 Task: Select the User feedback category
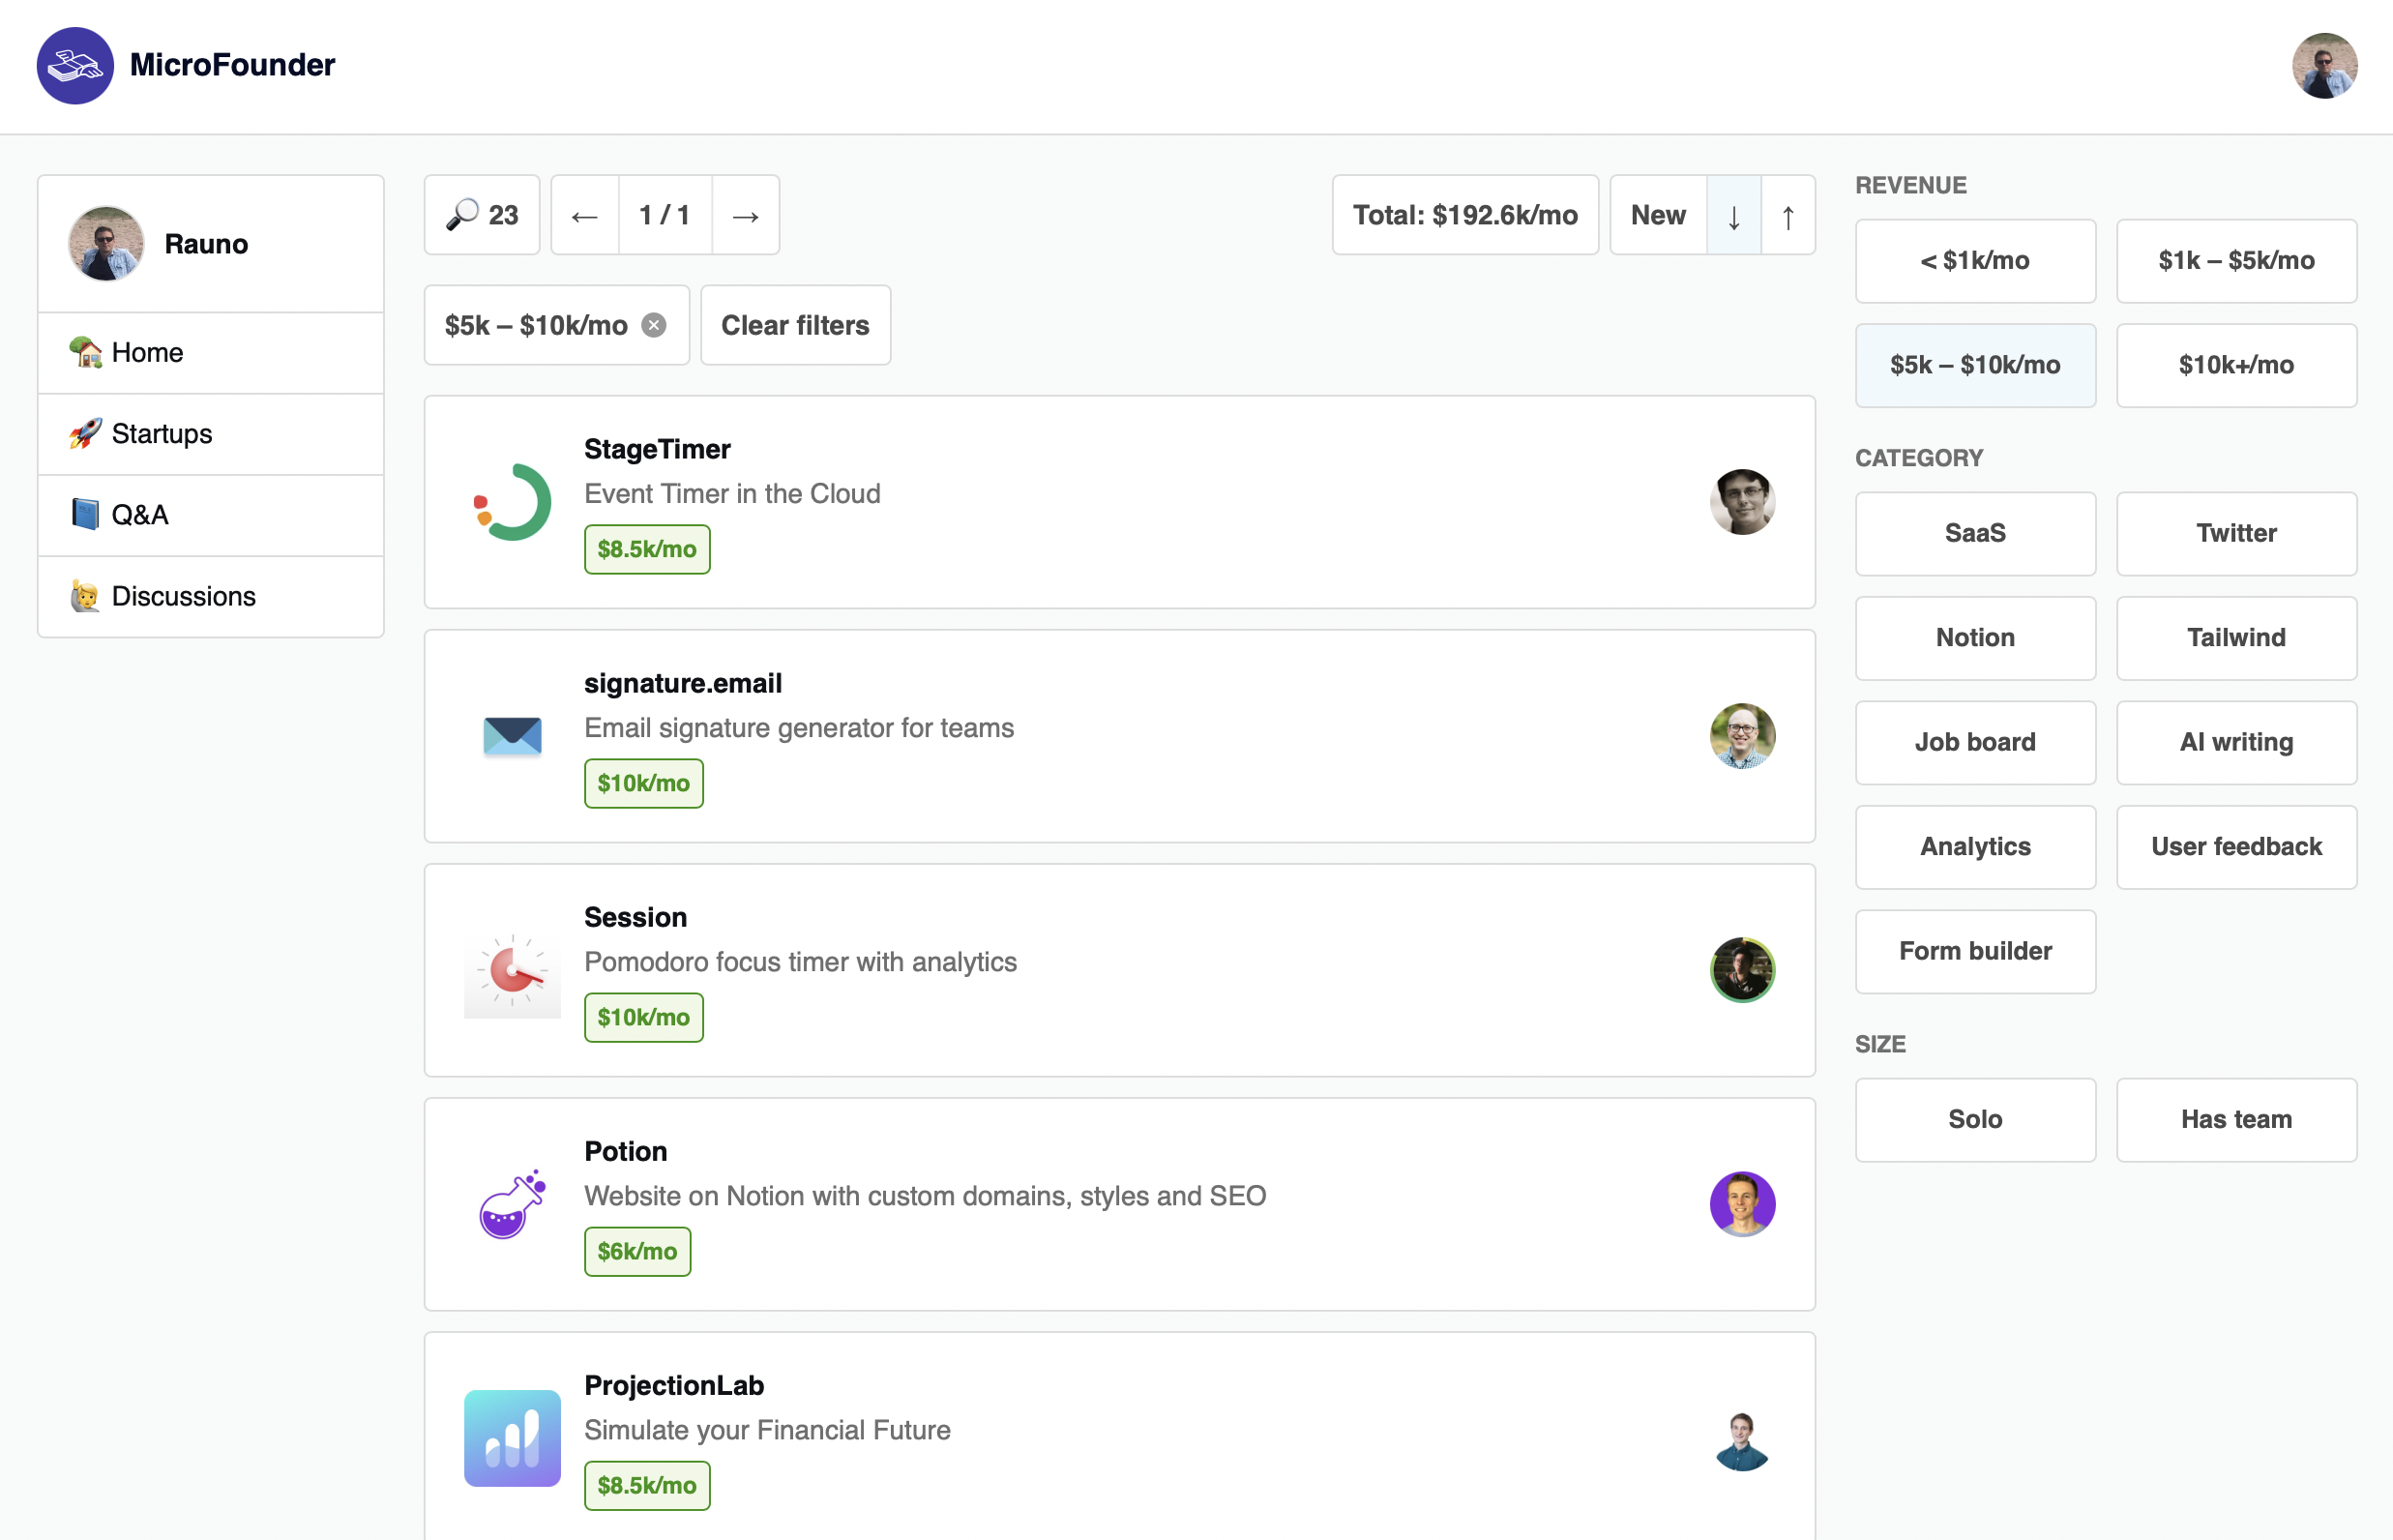(x=2236, y=847)
